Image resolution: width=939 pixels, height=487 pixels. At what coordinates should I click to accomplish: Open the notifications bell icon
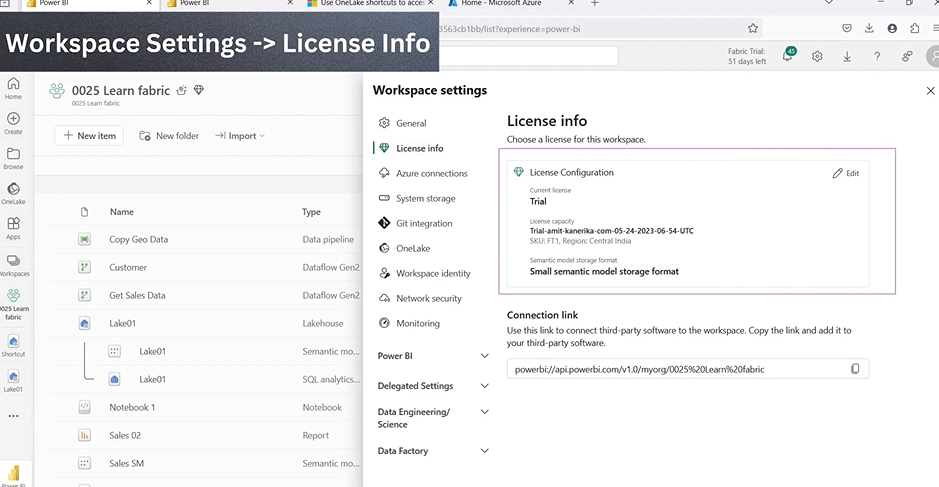788,56
